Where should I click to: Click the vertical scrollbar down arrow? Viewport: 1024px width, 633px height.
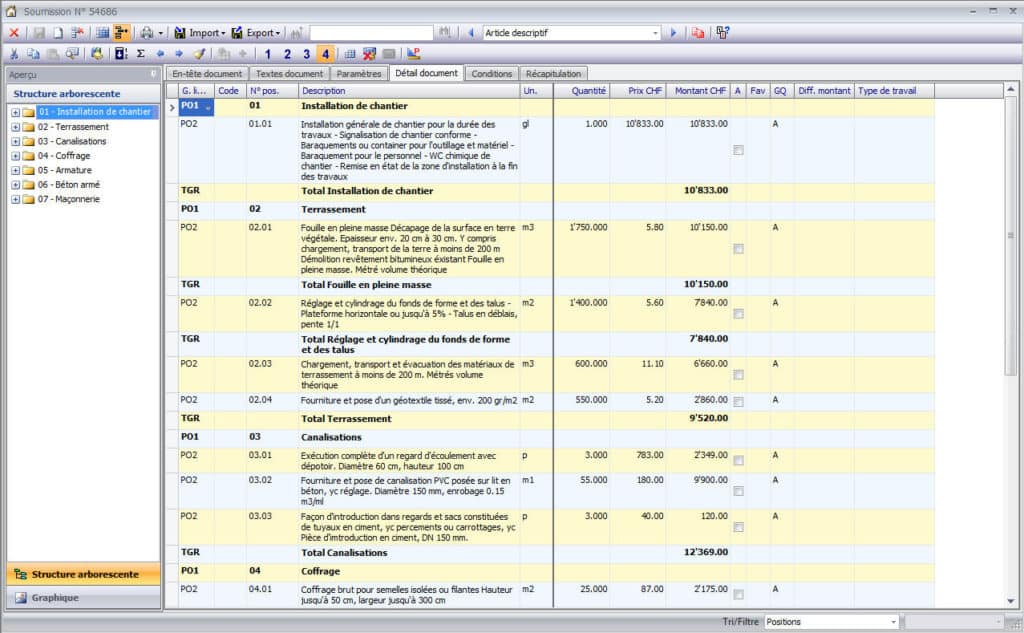1010,602
